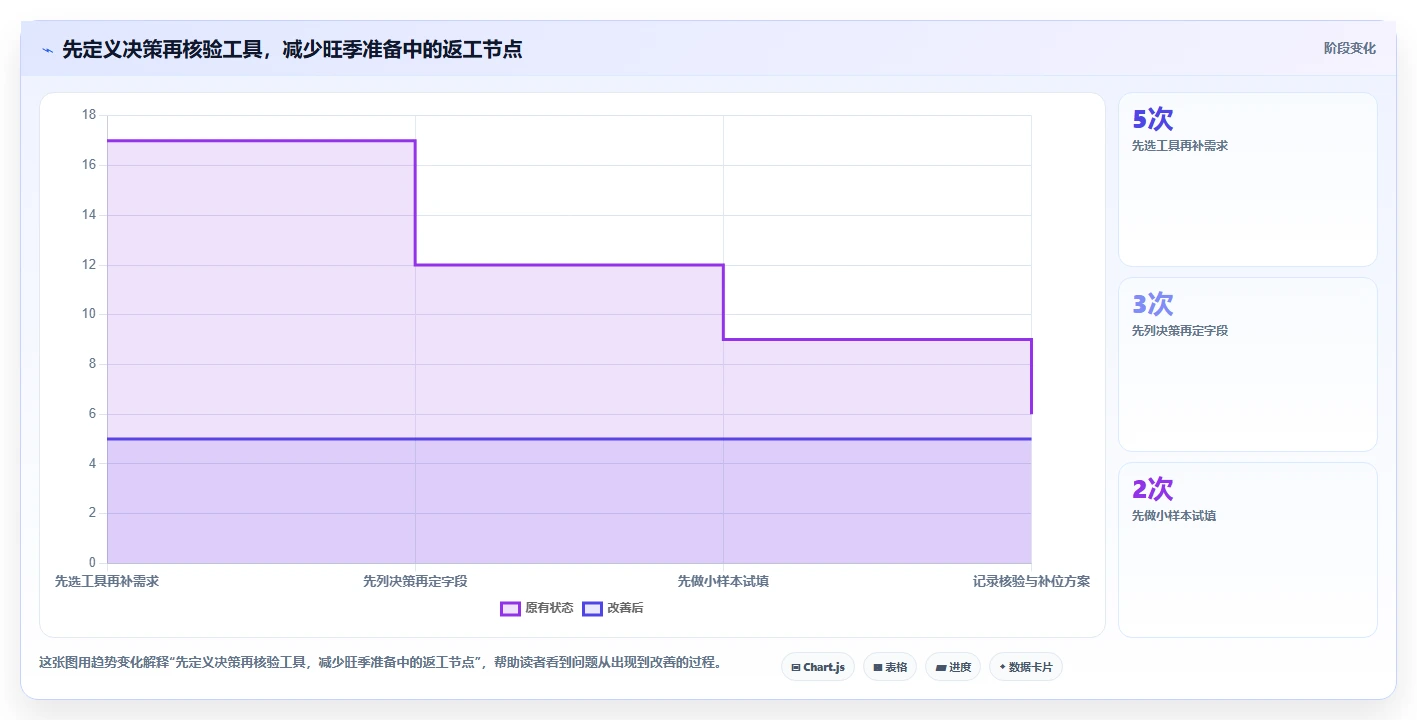Screen dimensions: 1417x720
Task: Click y-axis value 12
Action: coord(89,265)
